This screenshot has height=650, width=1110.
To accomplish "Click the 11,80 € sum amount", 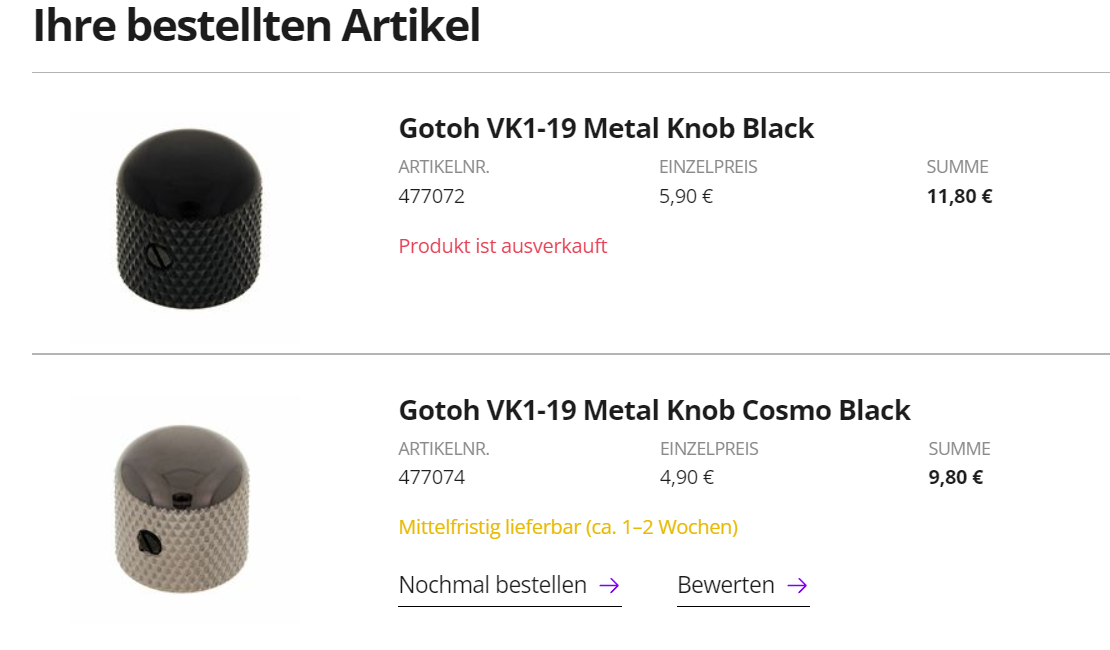I will click(959, 196).
